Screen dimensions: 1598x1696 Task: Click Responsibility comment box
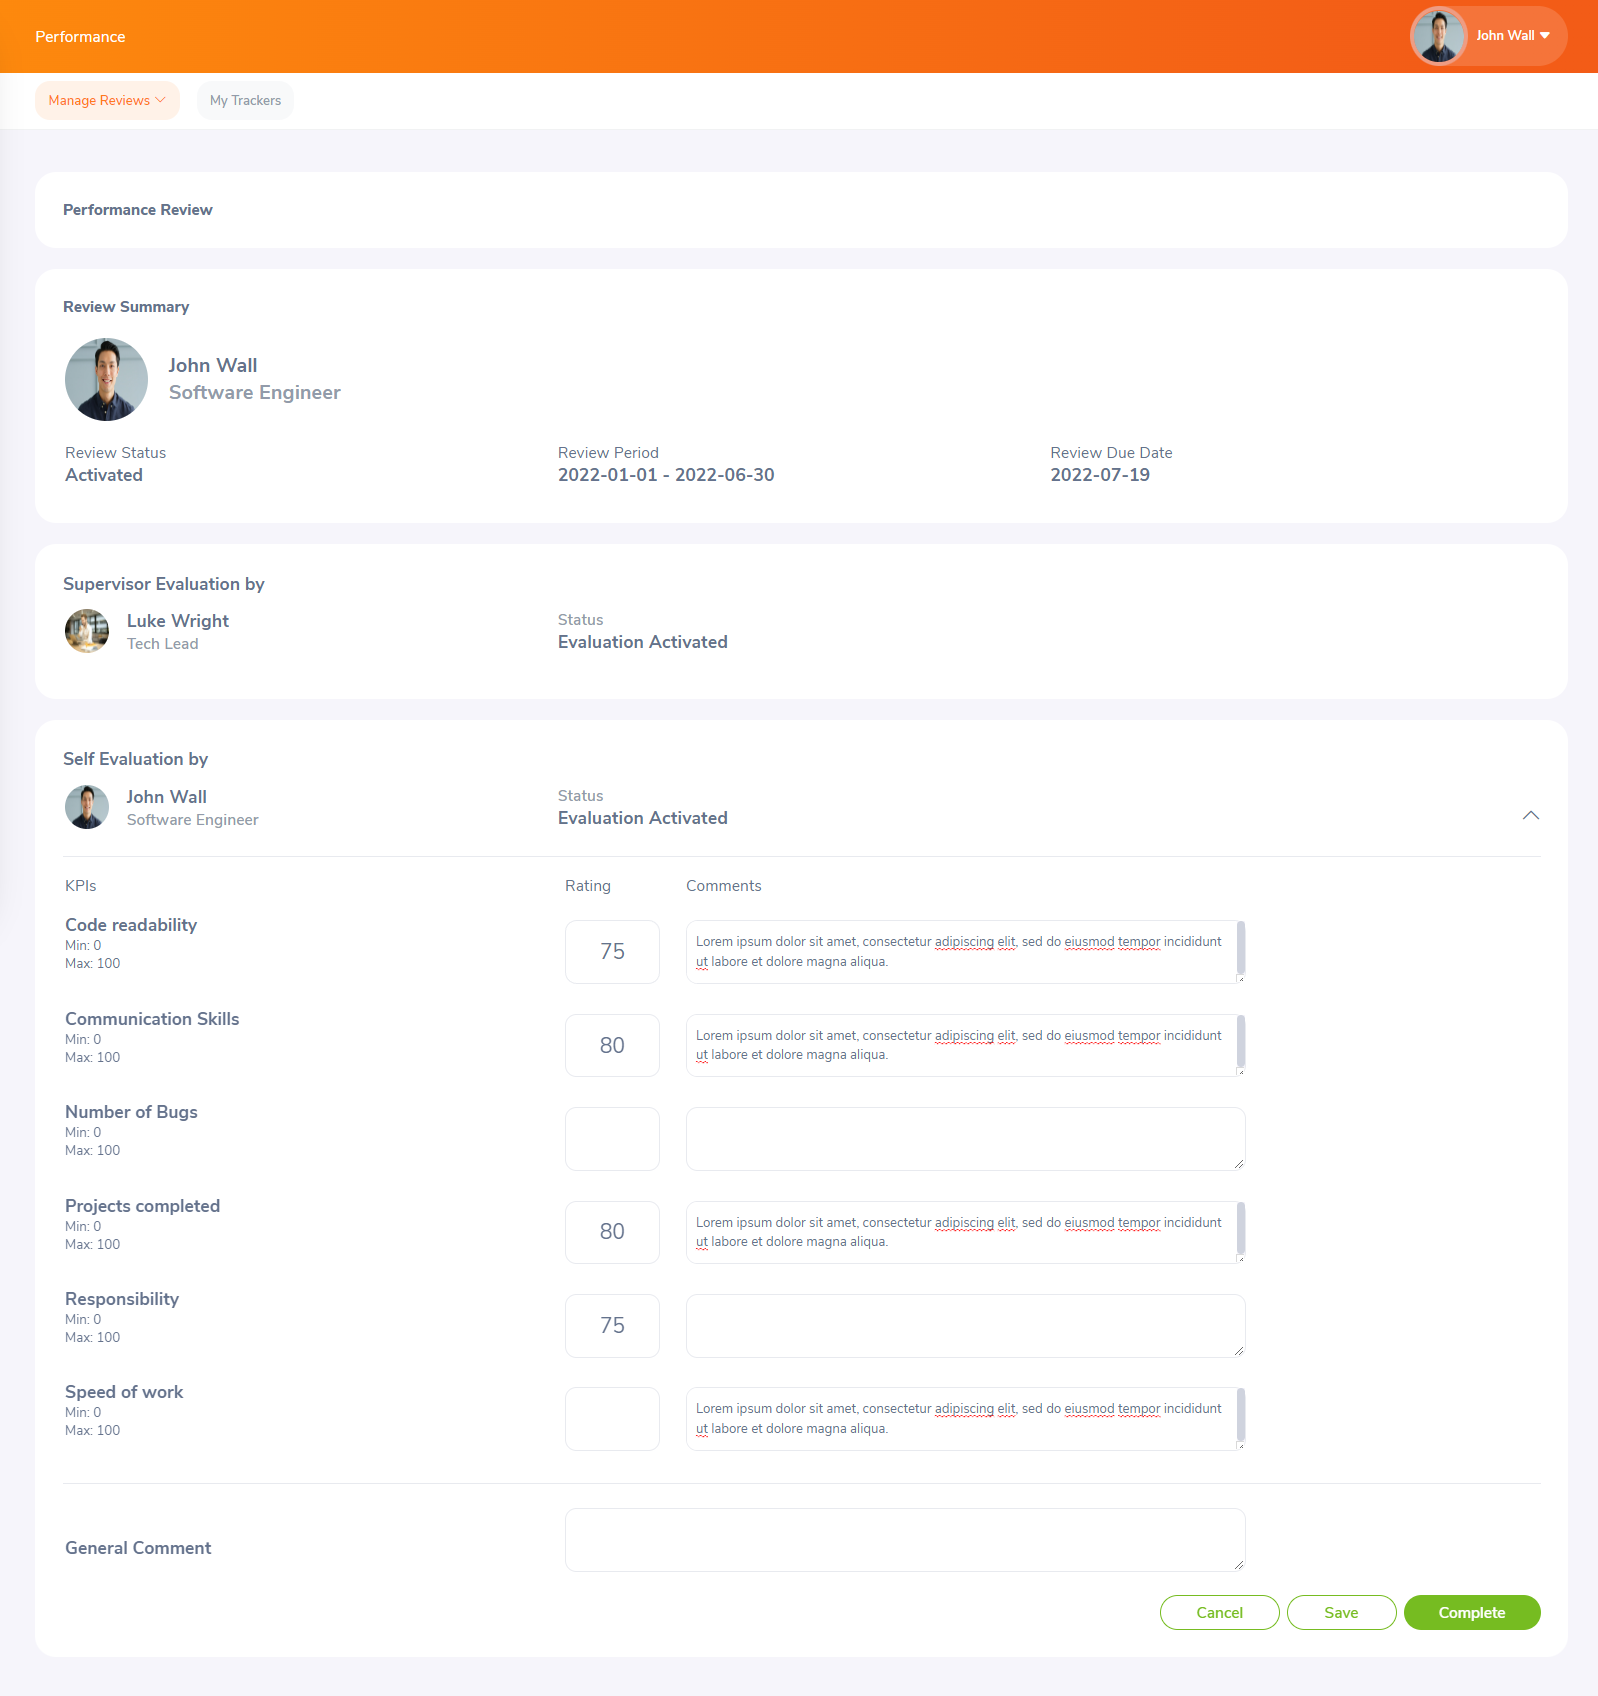[x=965, y=1326]
